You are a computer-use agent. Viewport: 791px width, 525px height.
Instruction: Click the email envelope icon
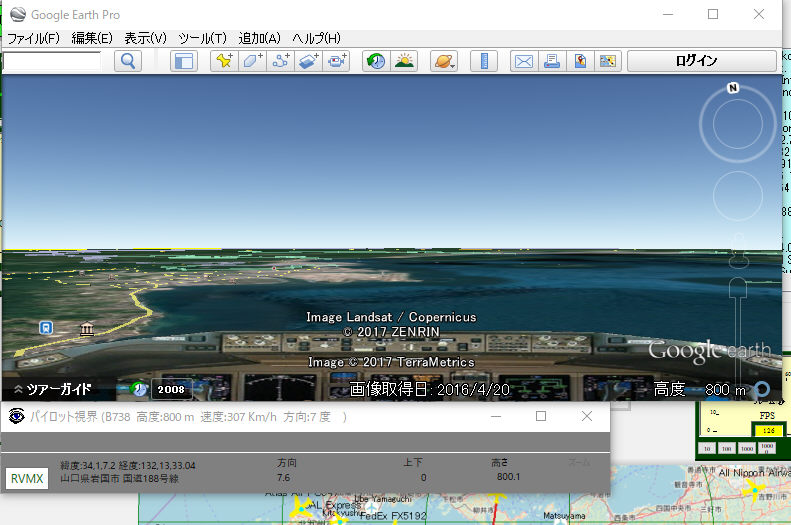pos(523,61)
